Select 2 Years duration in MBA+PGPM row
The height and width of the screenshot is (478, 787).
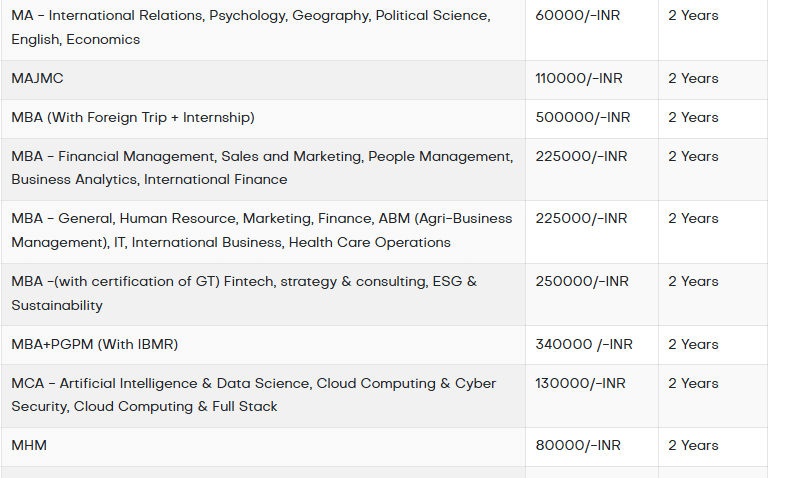click(693, 344)
